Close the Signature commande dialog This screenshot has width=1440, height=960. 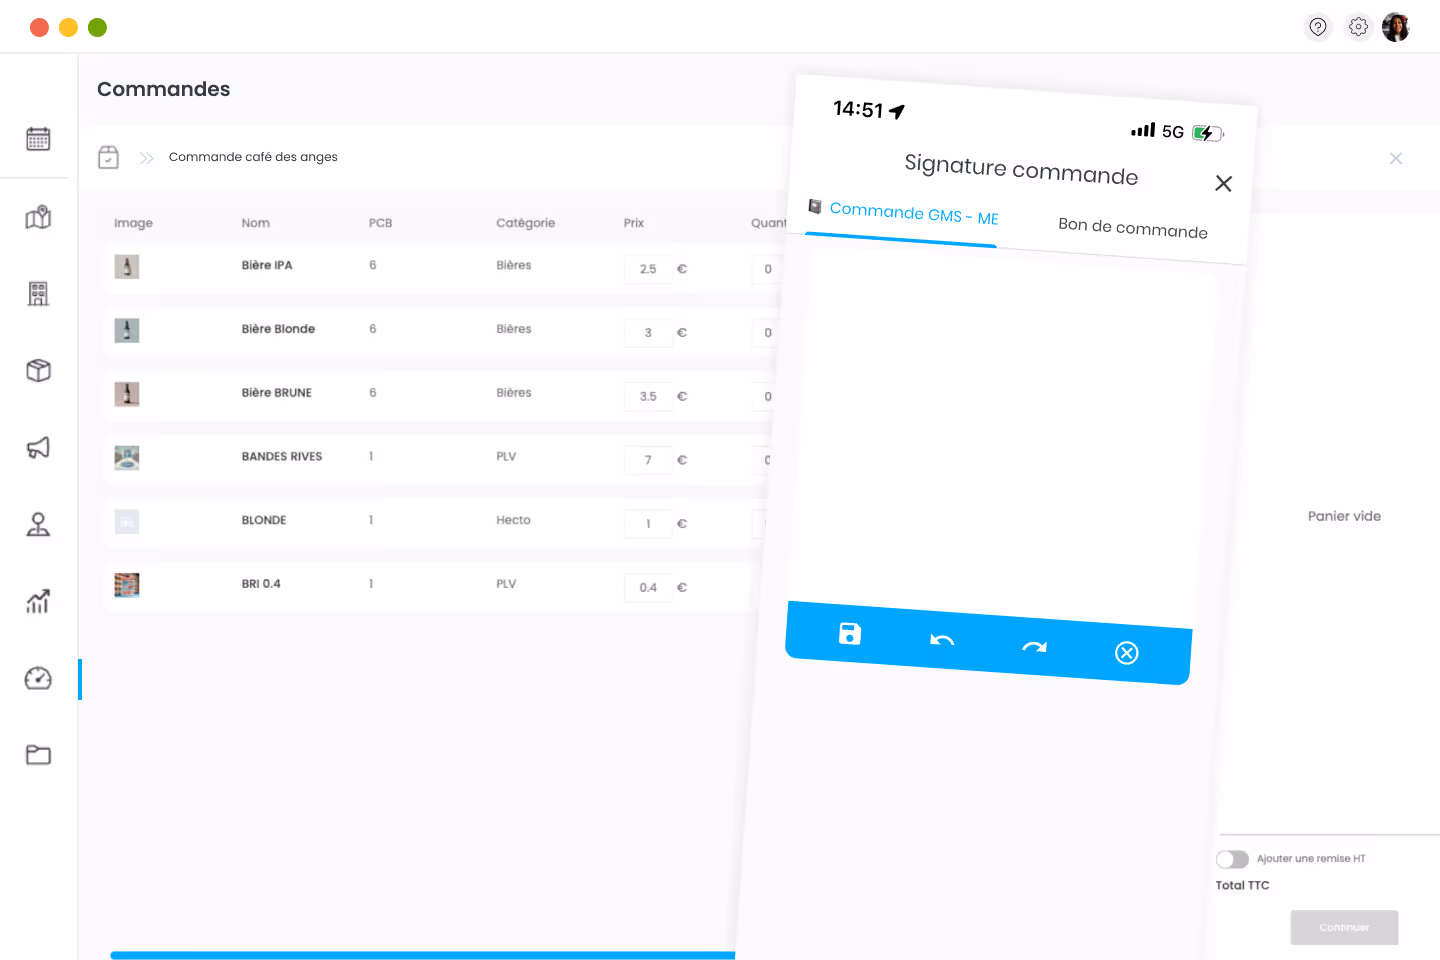pos(1223,183)
